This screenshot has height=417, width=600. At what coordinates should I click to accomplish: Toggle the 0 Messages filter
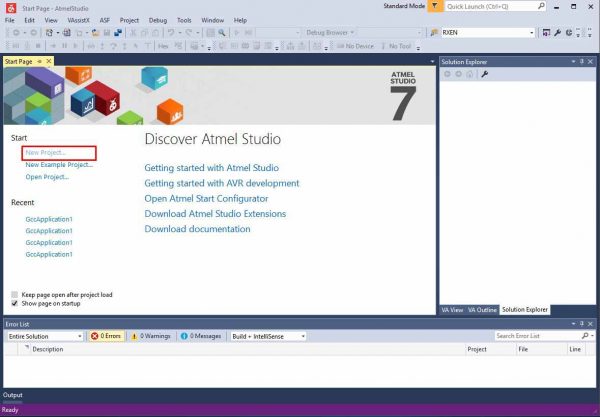click(201, 336)
